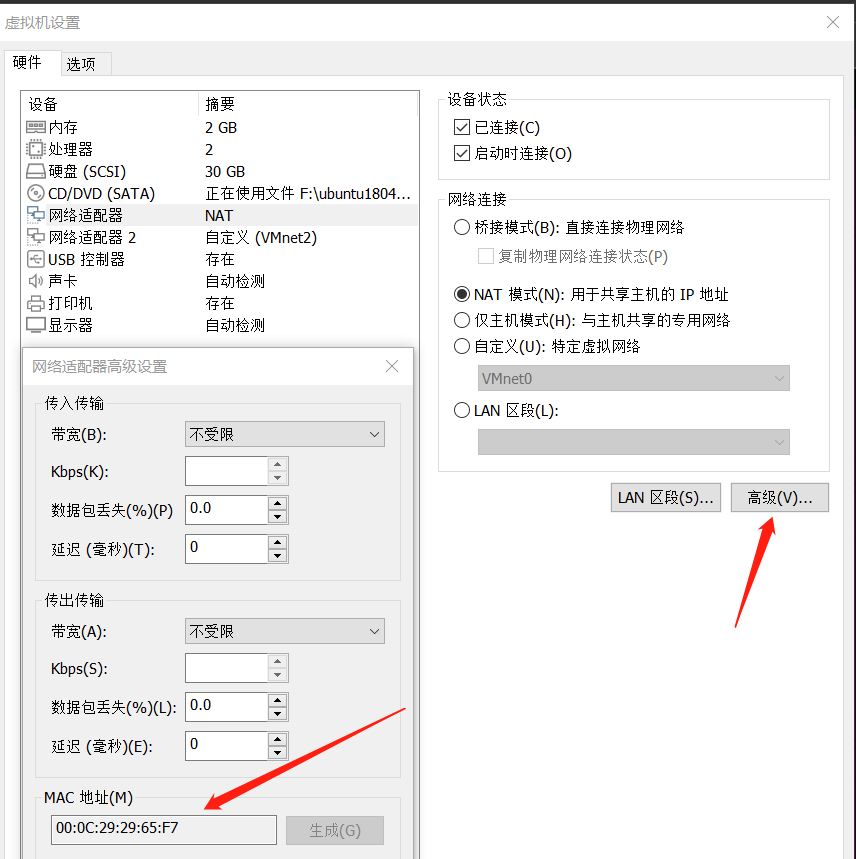Click the incoming Kbps(K) input field
Viewport: 856px width, 859px height.
pos(226,471)
